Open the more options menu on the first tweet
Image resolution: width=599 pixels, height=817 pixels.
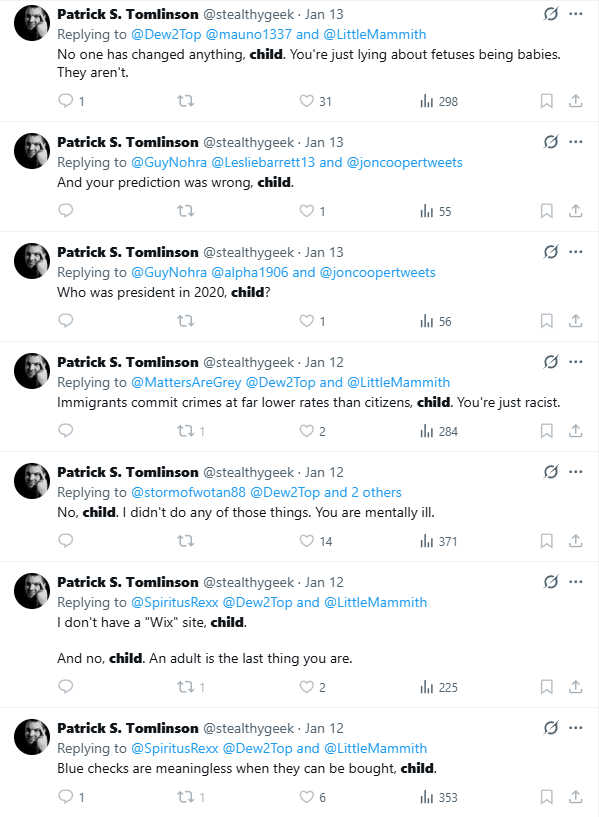[x=576, y=14]
